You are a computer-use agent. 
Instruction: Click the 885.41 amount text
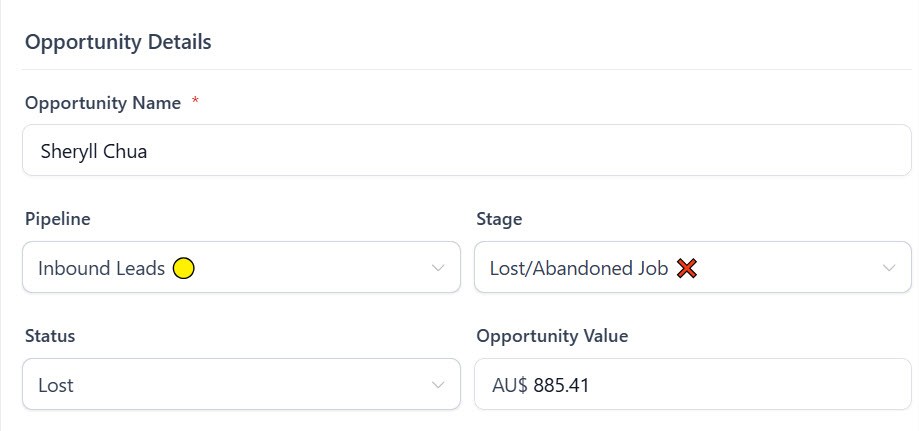coord(561,385)
